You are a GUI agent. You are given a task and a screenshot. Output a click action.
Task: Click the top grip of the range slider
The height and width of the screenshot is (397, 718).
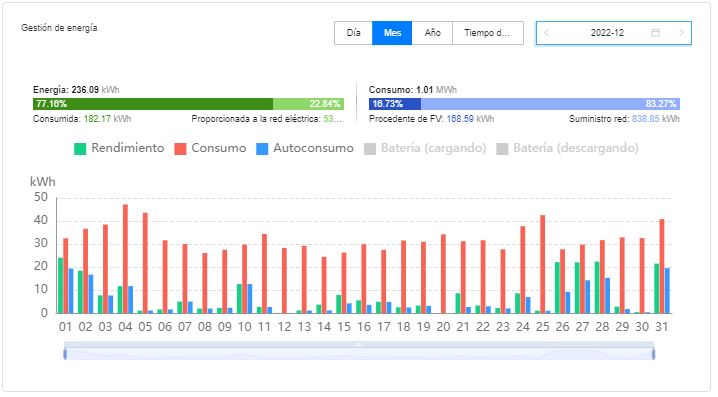point(359,344)
